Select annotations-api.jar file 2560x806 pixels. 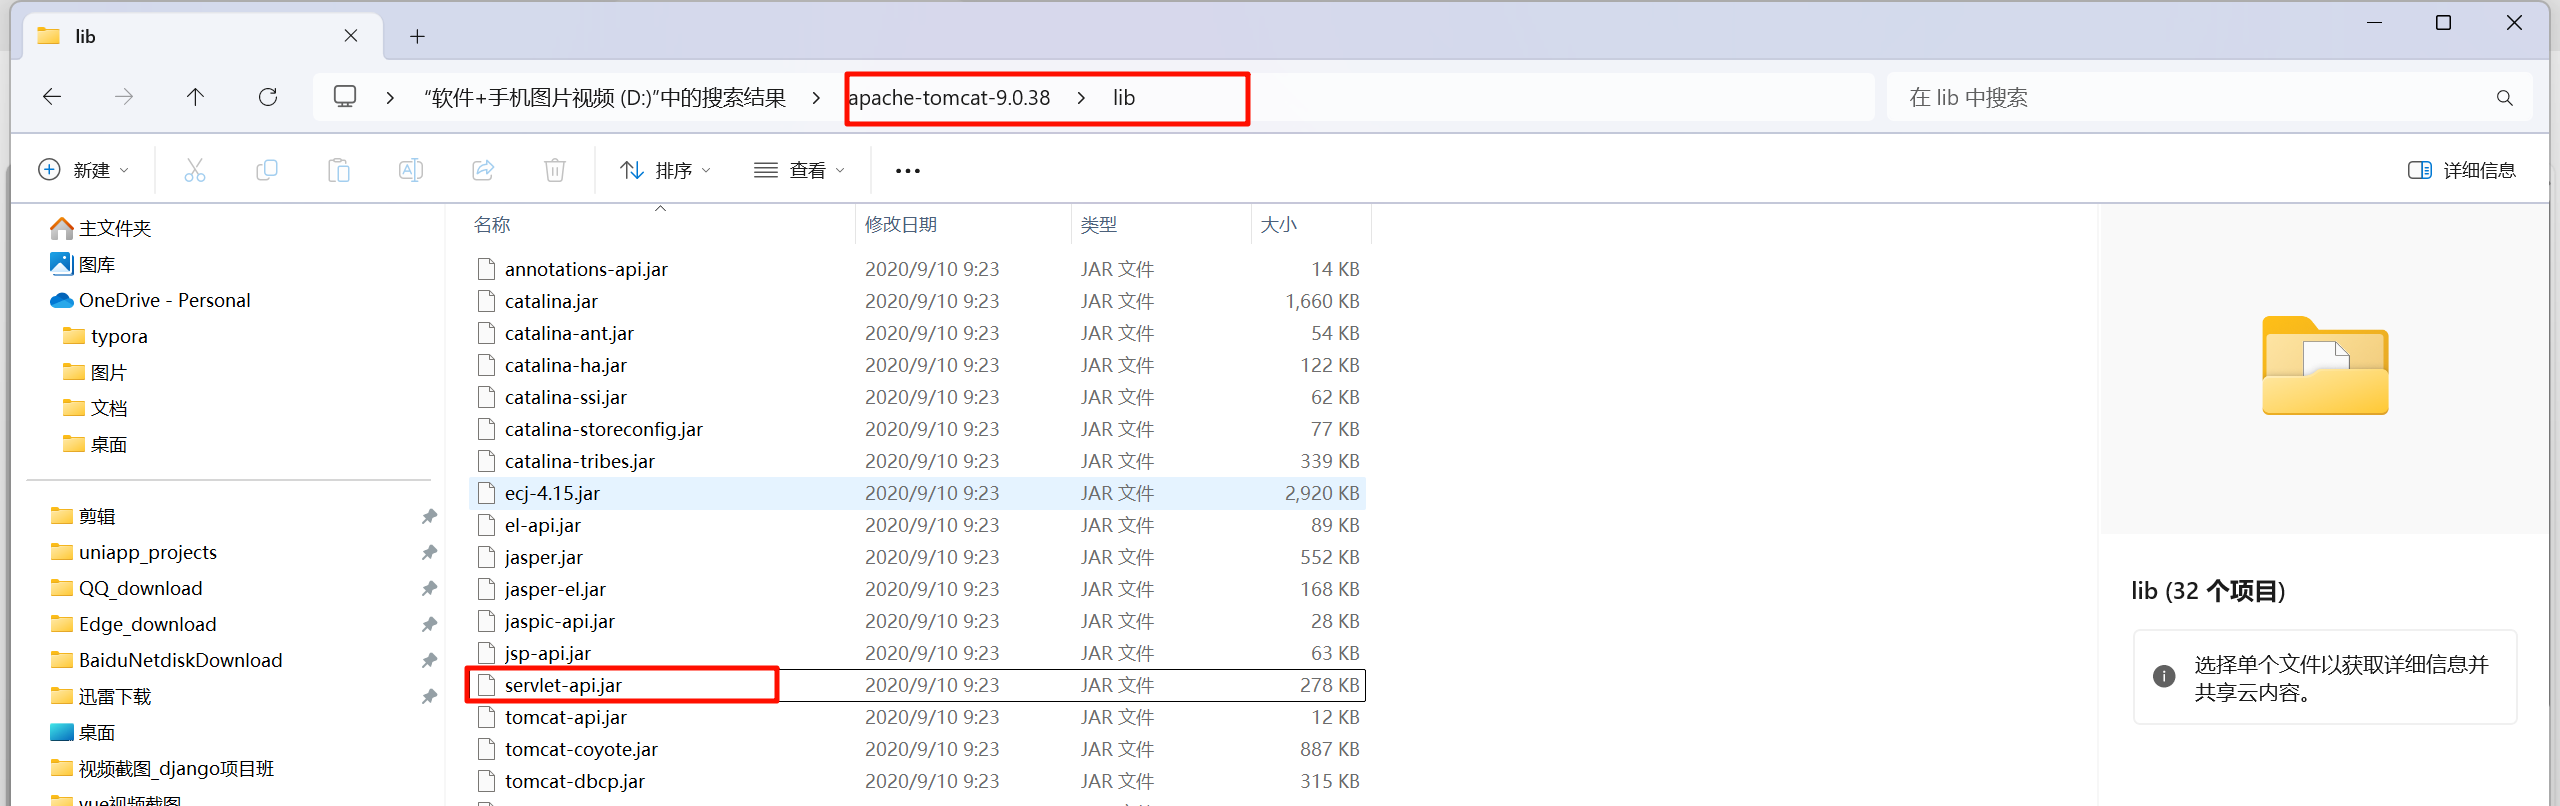[918, 269]
